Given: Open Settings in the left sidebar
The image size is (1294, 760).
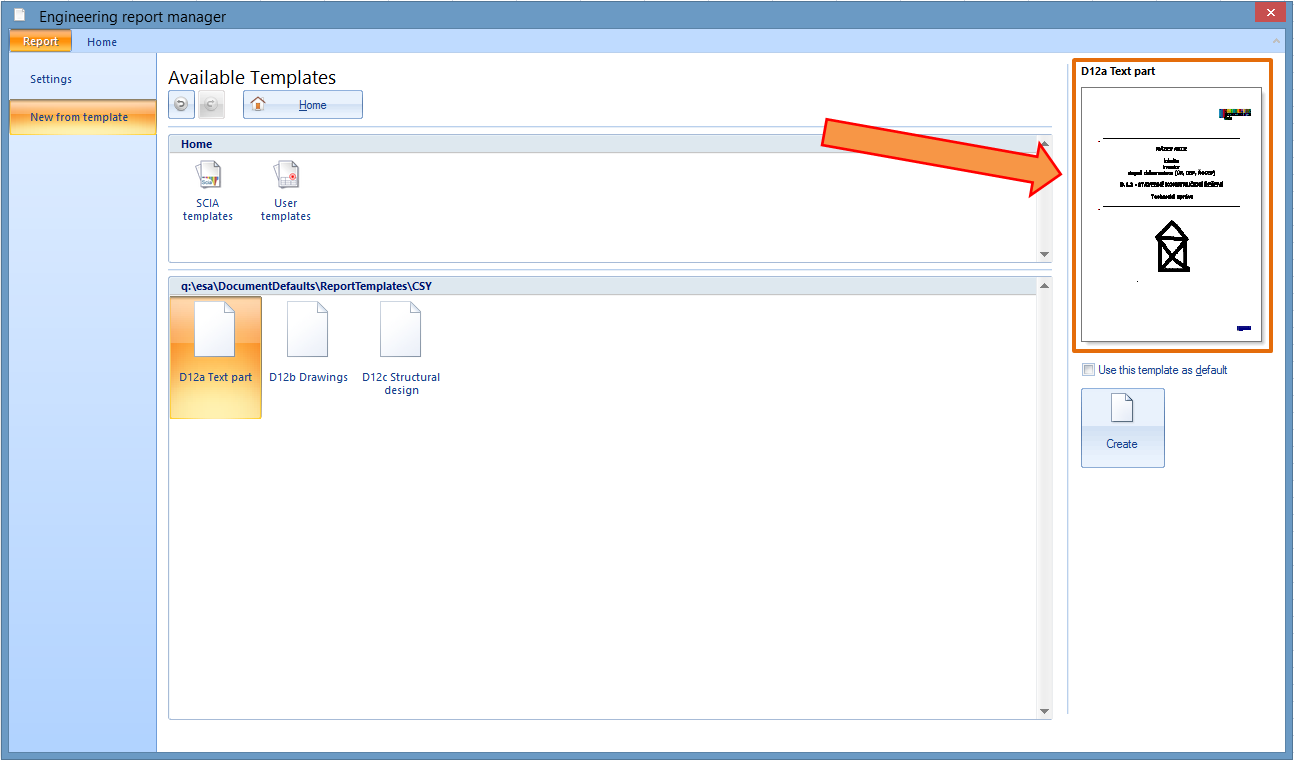Looking at the screenshot, I should tap(51, 79).
